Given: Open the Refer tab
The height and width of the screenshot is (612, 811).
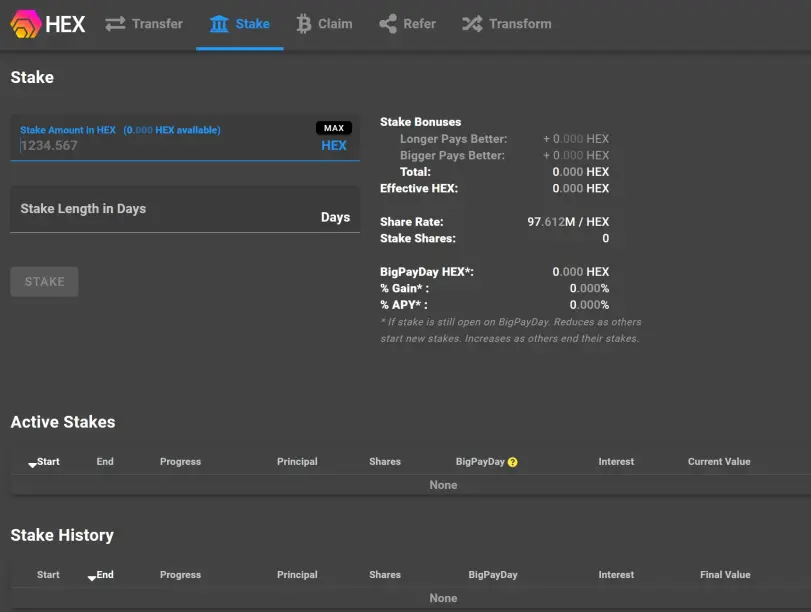Looking at the screenshot, I should pos(408,24).
